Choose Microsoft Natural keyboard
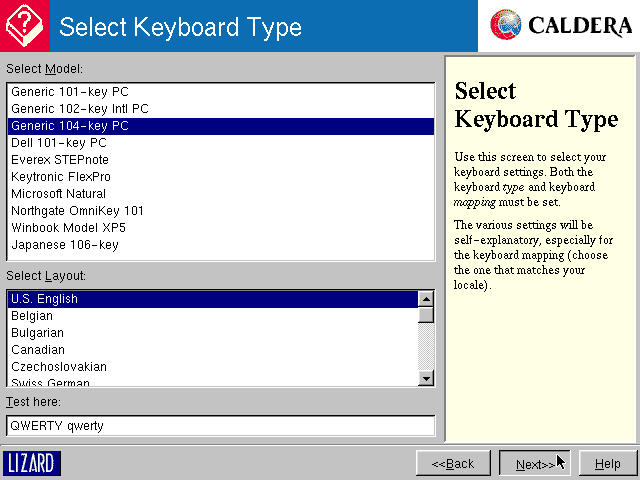This screenshot has width=640, height=480. tap(58, 194)
